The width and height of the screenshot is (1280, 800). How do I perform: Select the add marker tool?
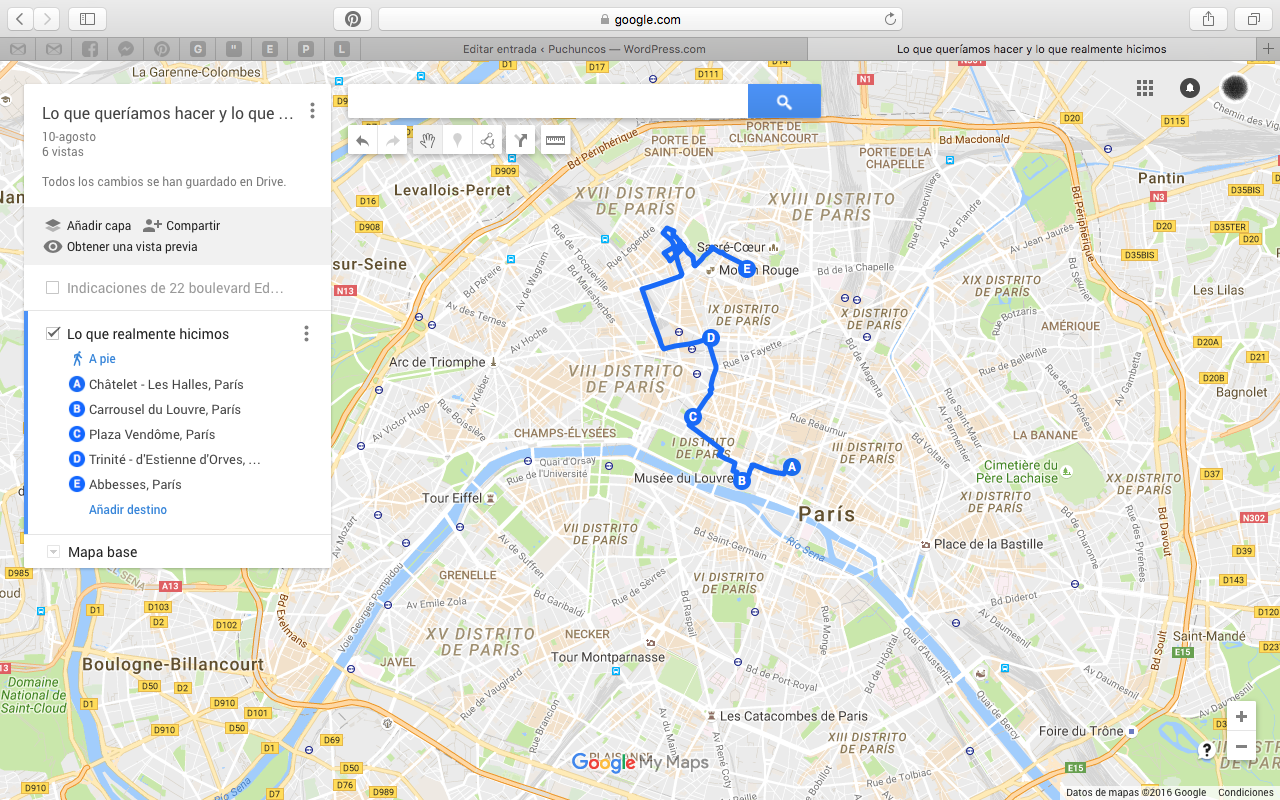(x=457, y=141)
